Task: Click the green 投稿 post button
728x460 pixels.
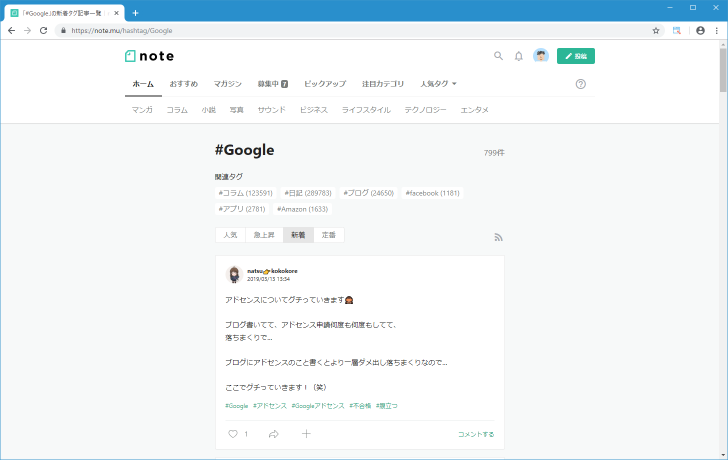Action: pos(576,56)
